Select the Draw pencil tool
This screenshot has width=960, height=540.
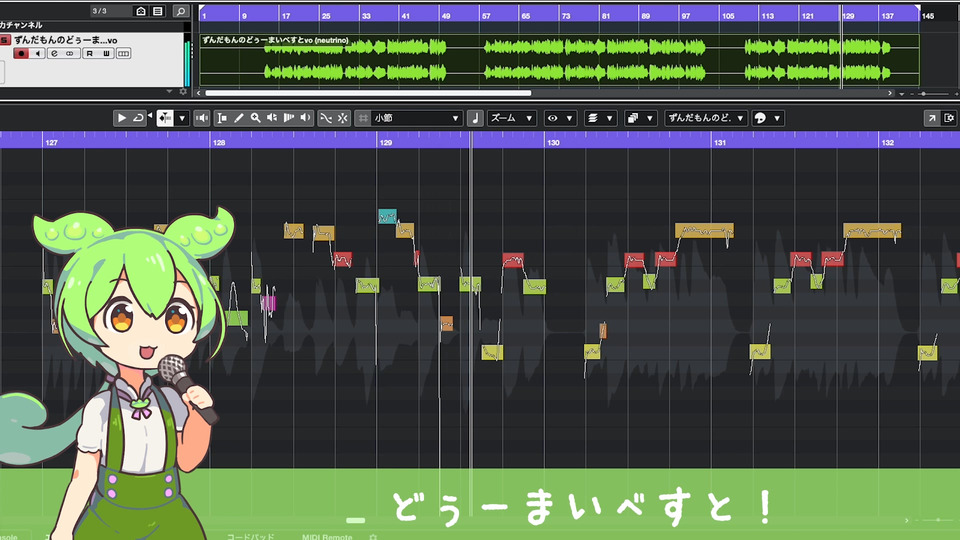(239, 118)
